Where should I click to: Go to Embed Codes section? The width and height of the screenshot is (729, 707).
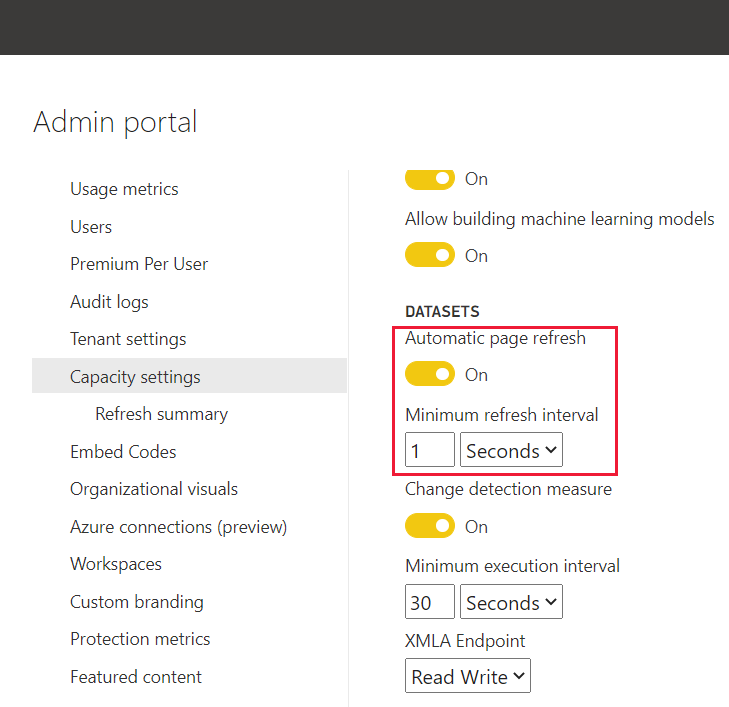(123, 452)
